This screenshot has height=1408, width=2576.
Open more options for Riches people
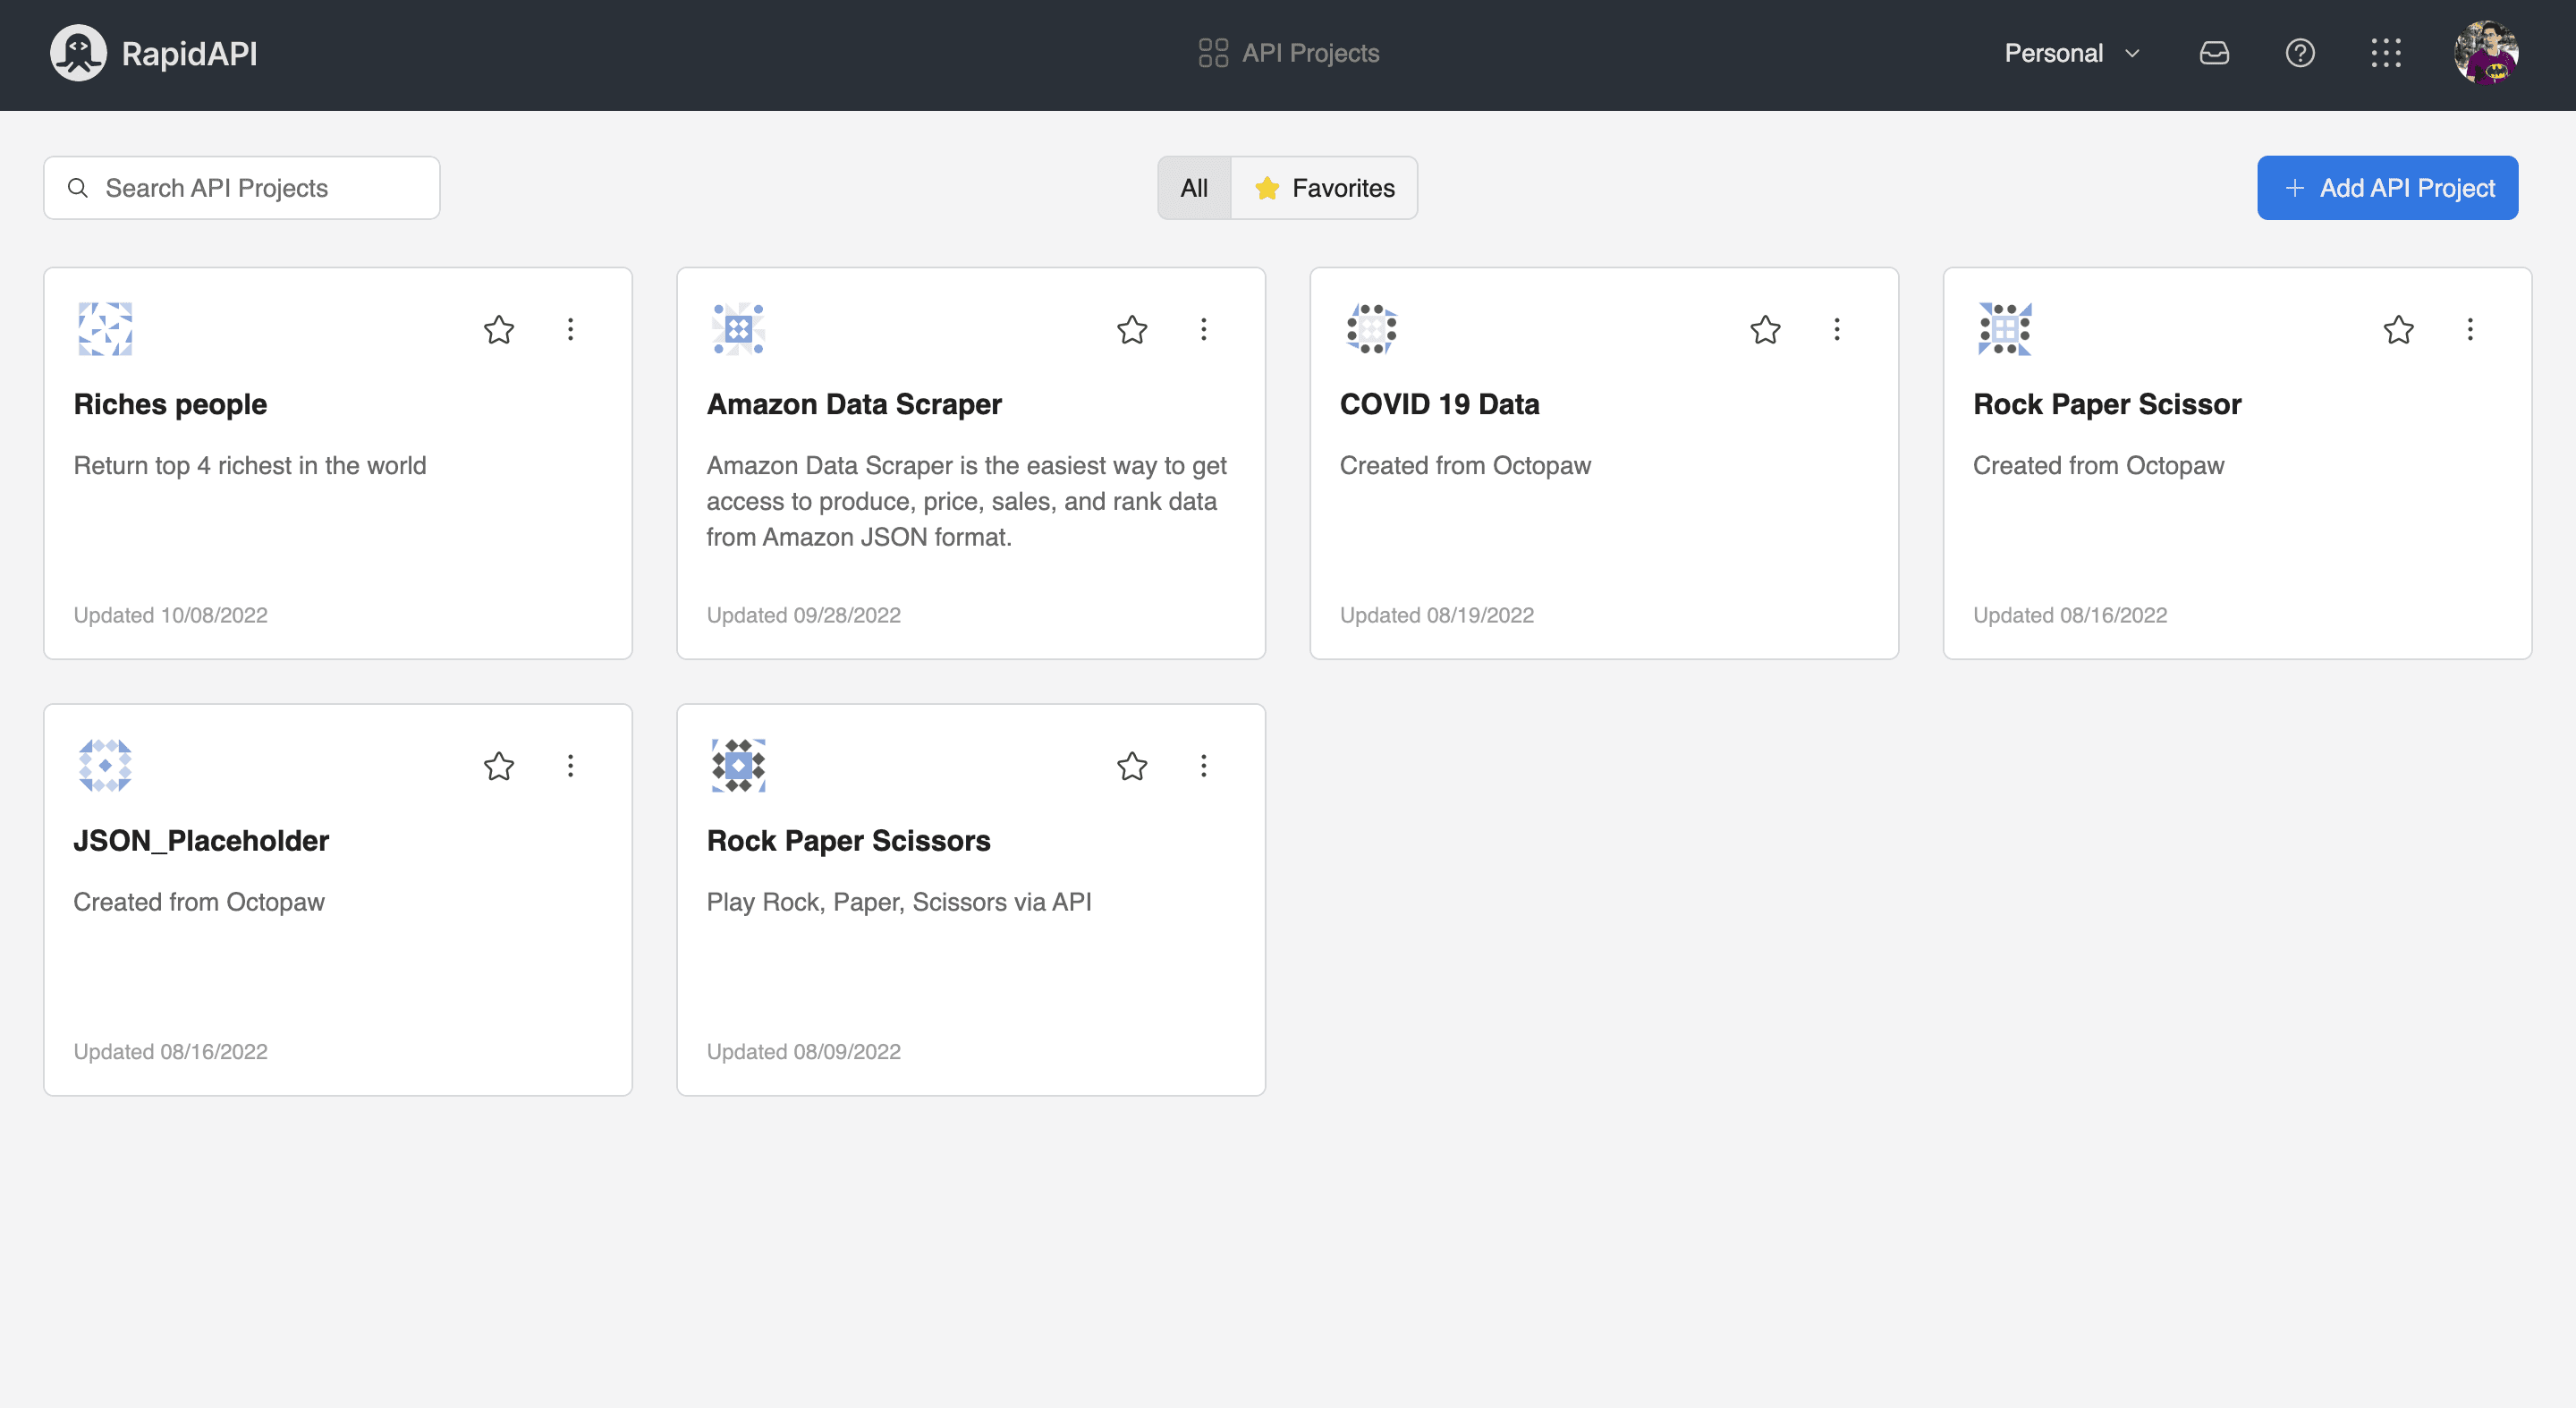click(x=570, y=329)
